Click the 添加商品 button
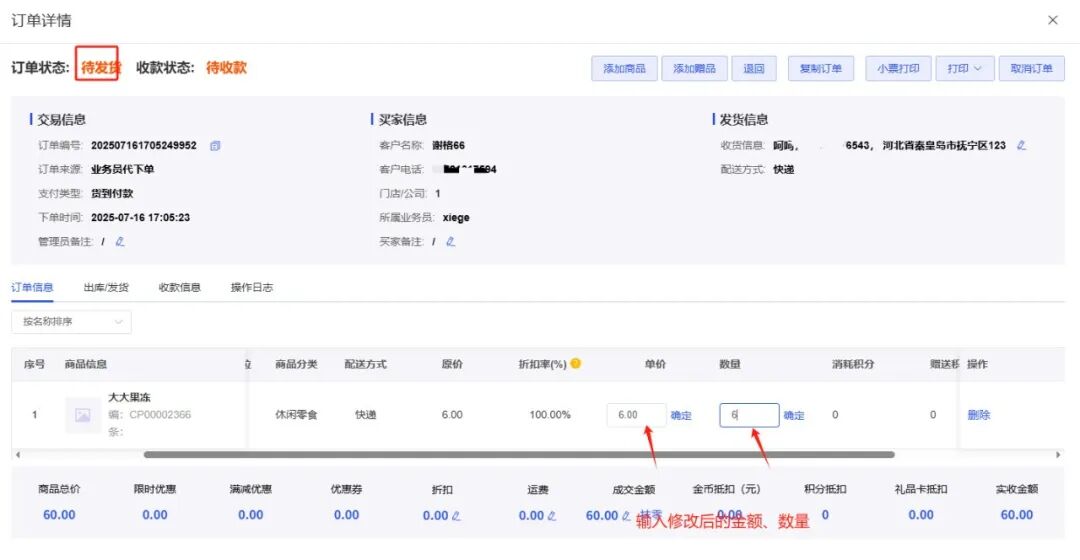This screenshot has width=1080, height=560. pyautogui.click(x=624, y=68)
